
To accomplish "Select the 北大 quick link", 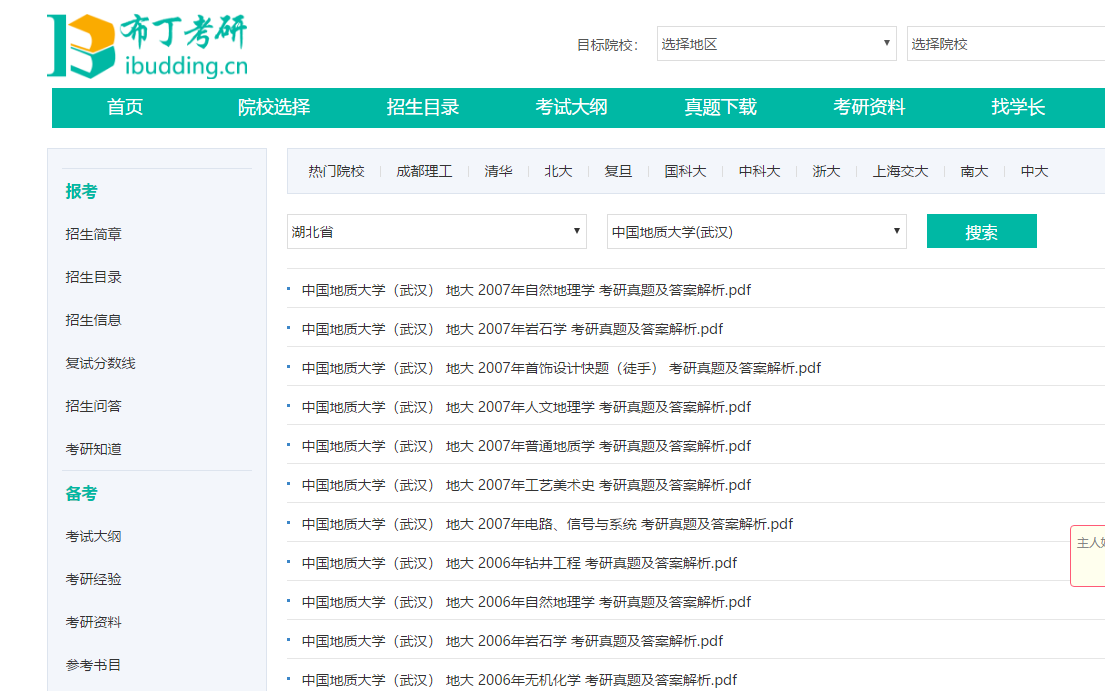I will click(558, 171).
